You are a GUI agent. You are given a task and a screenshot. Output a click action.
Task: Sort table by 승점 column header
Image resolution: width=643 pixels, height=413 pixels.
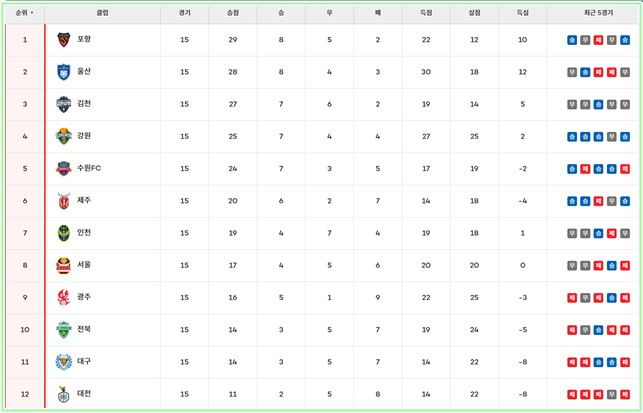[x=233, y=14]
